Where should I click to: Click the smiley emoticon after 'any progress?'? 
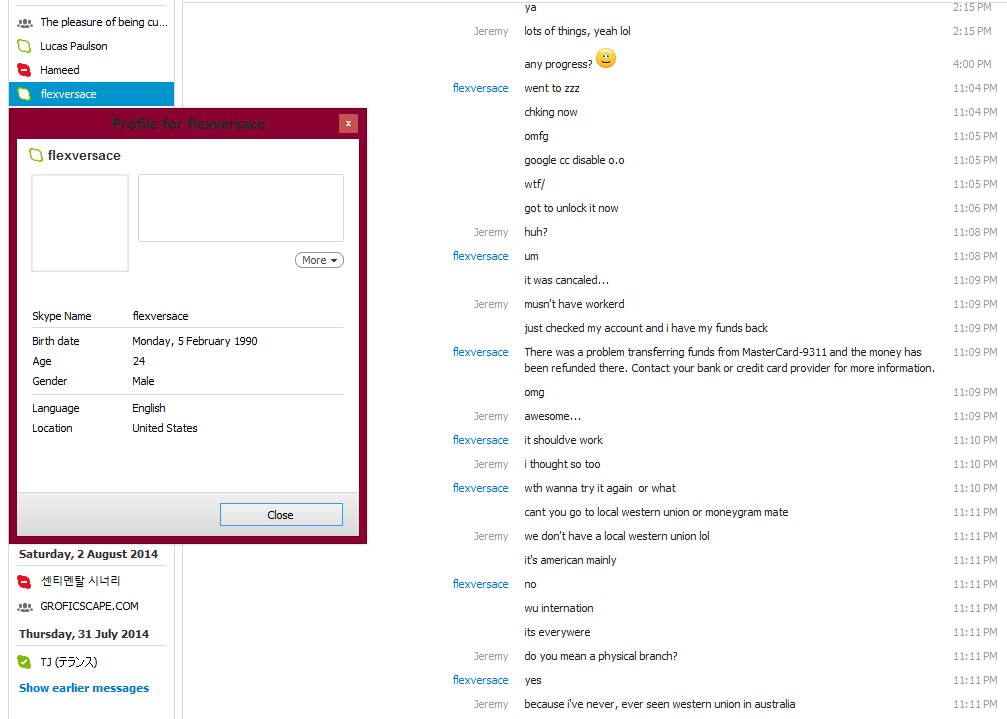point(606,58)
